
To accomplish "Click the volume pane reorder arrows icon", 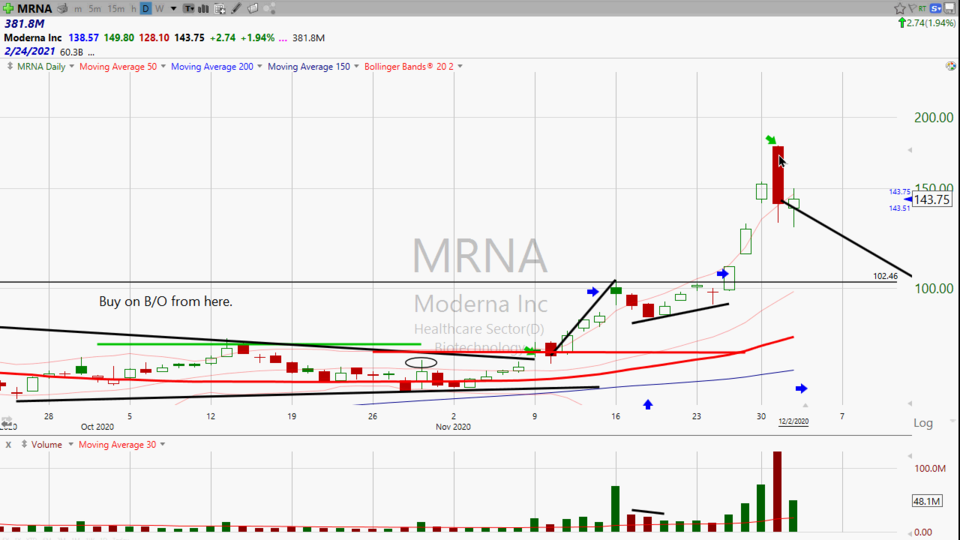I will [24, 444].
